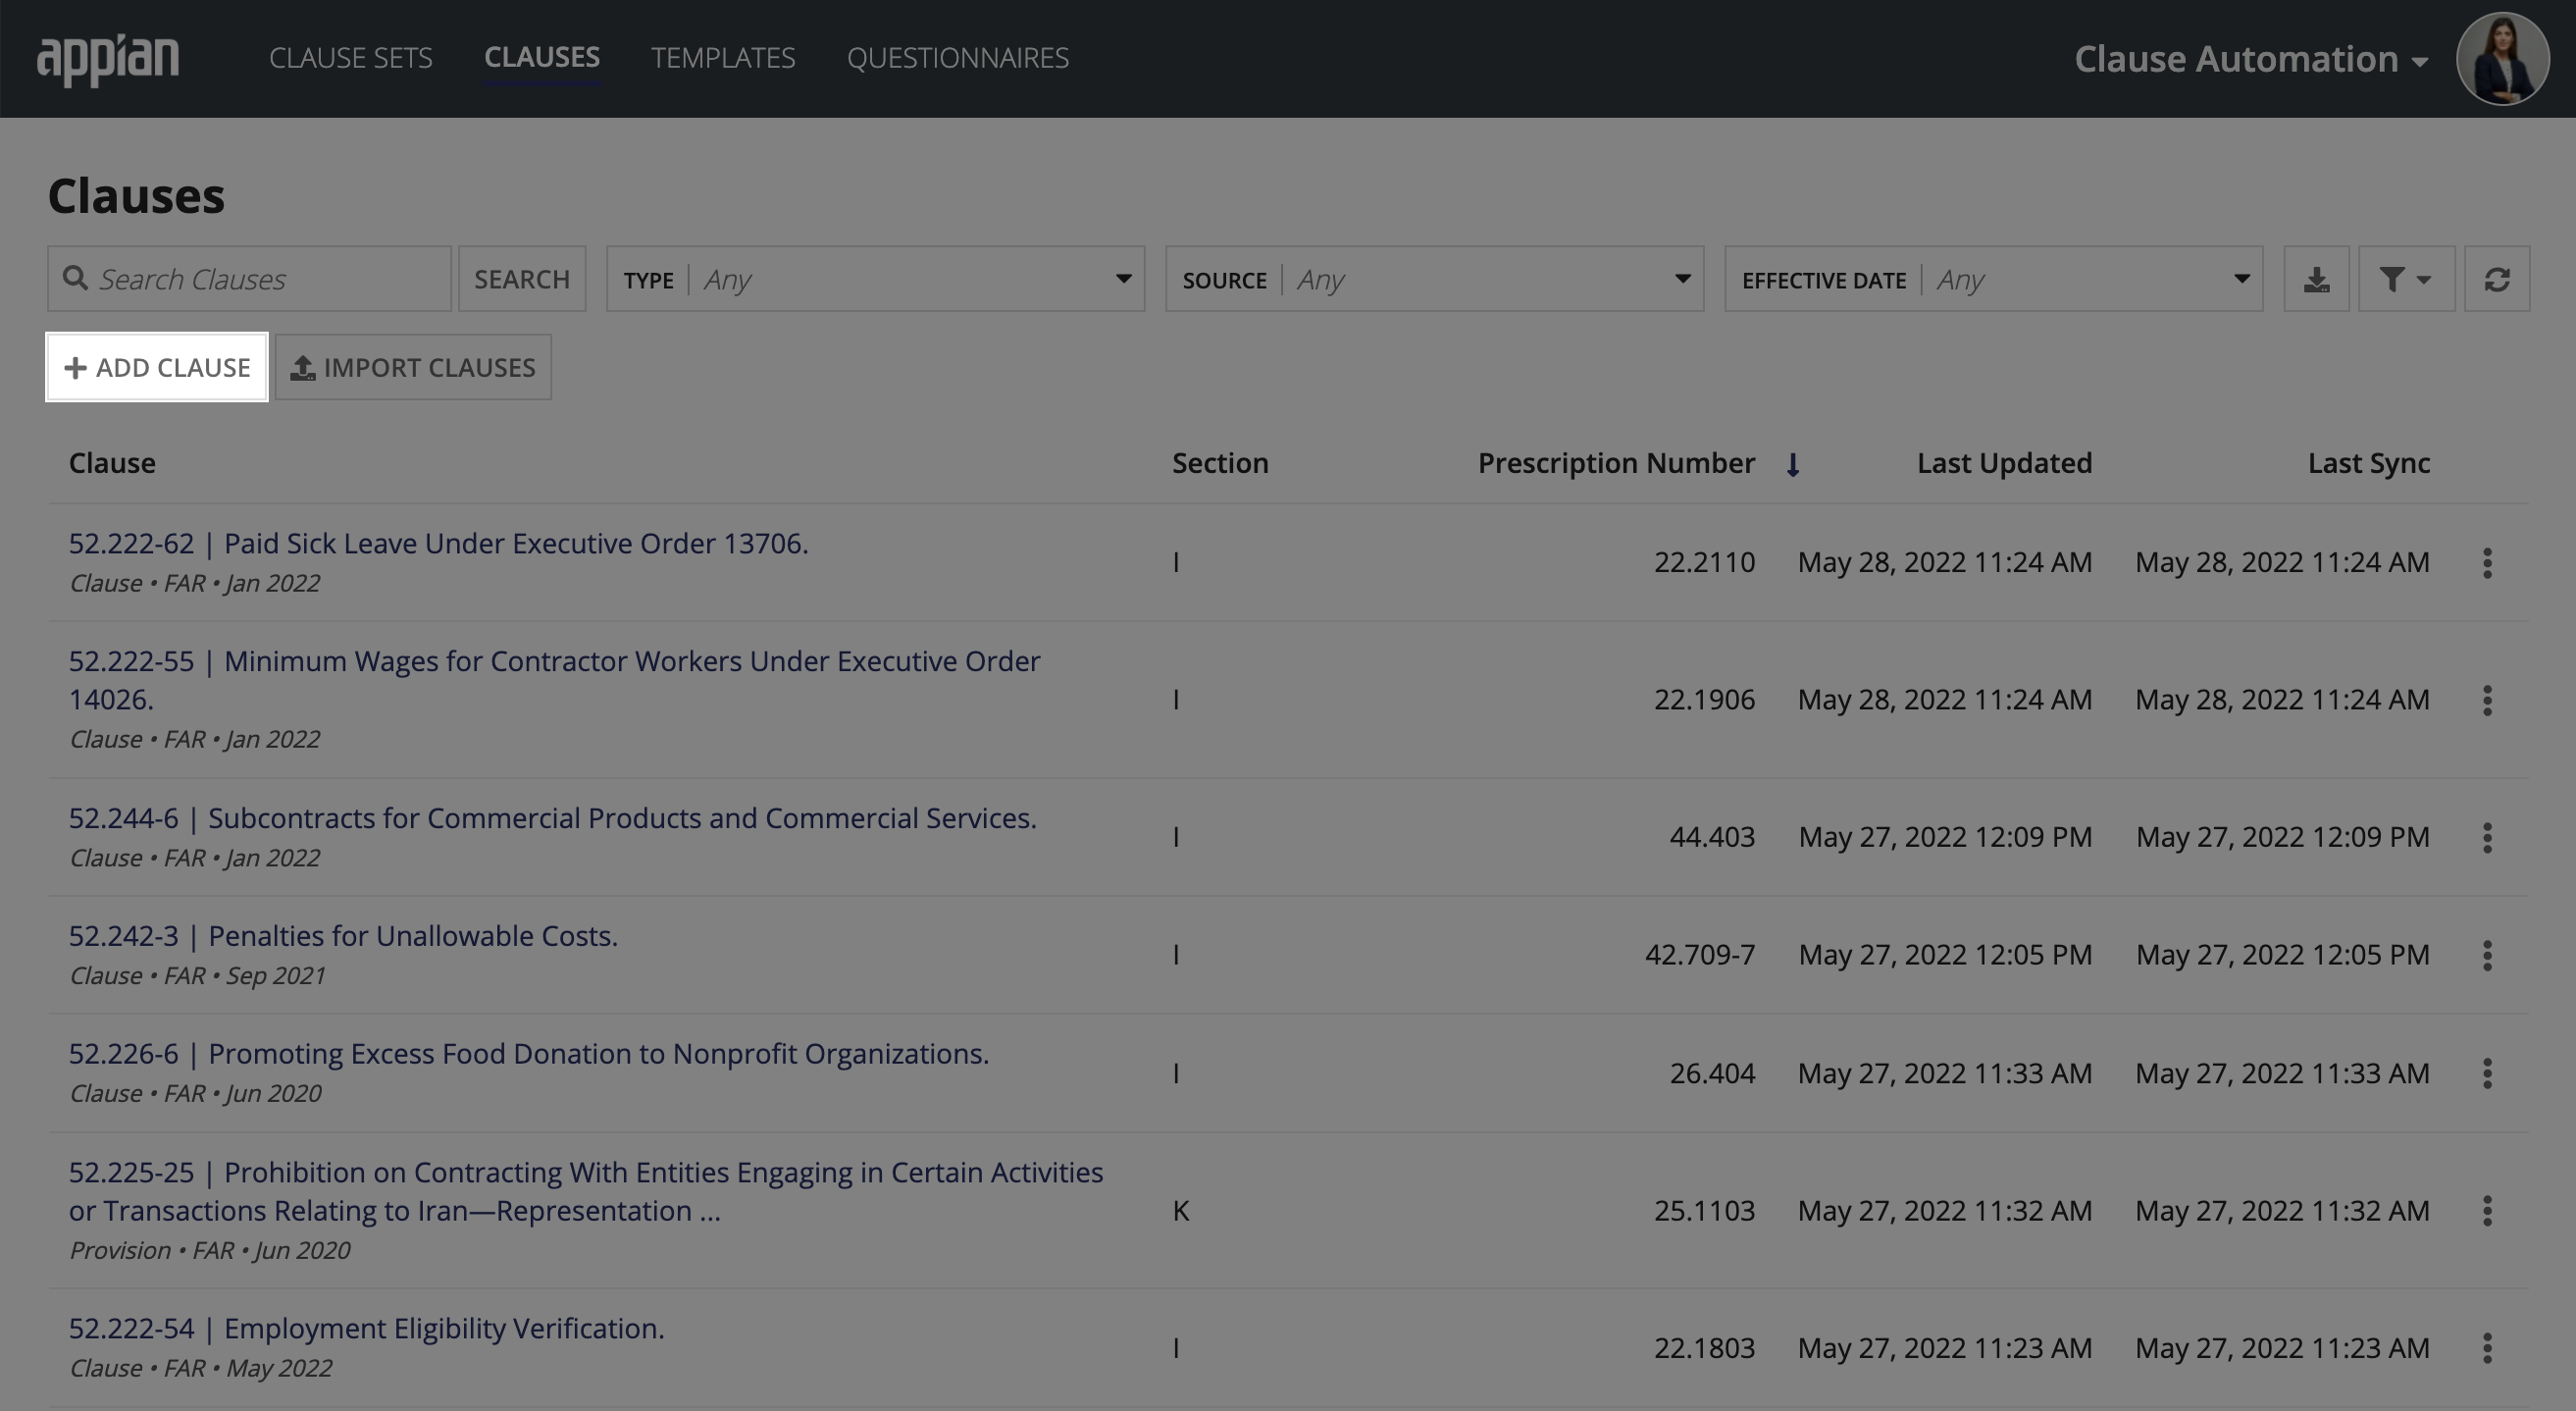Switch to the Templates tab
Image resolution: width=2576 pixels, height=1411 pixels.
click(x=723, y=58)
